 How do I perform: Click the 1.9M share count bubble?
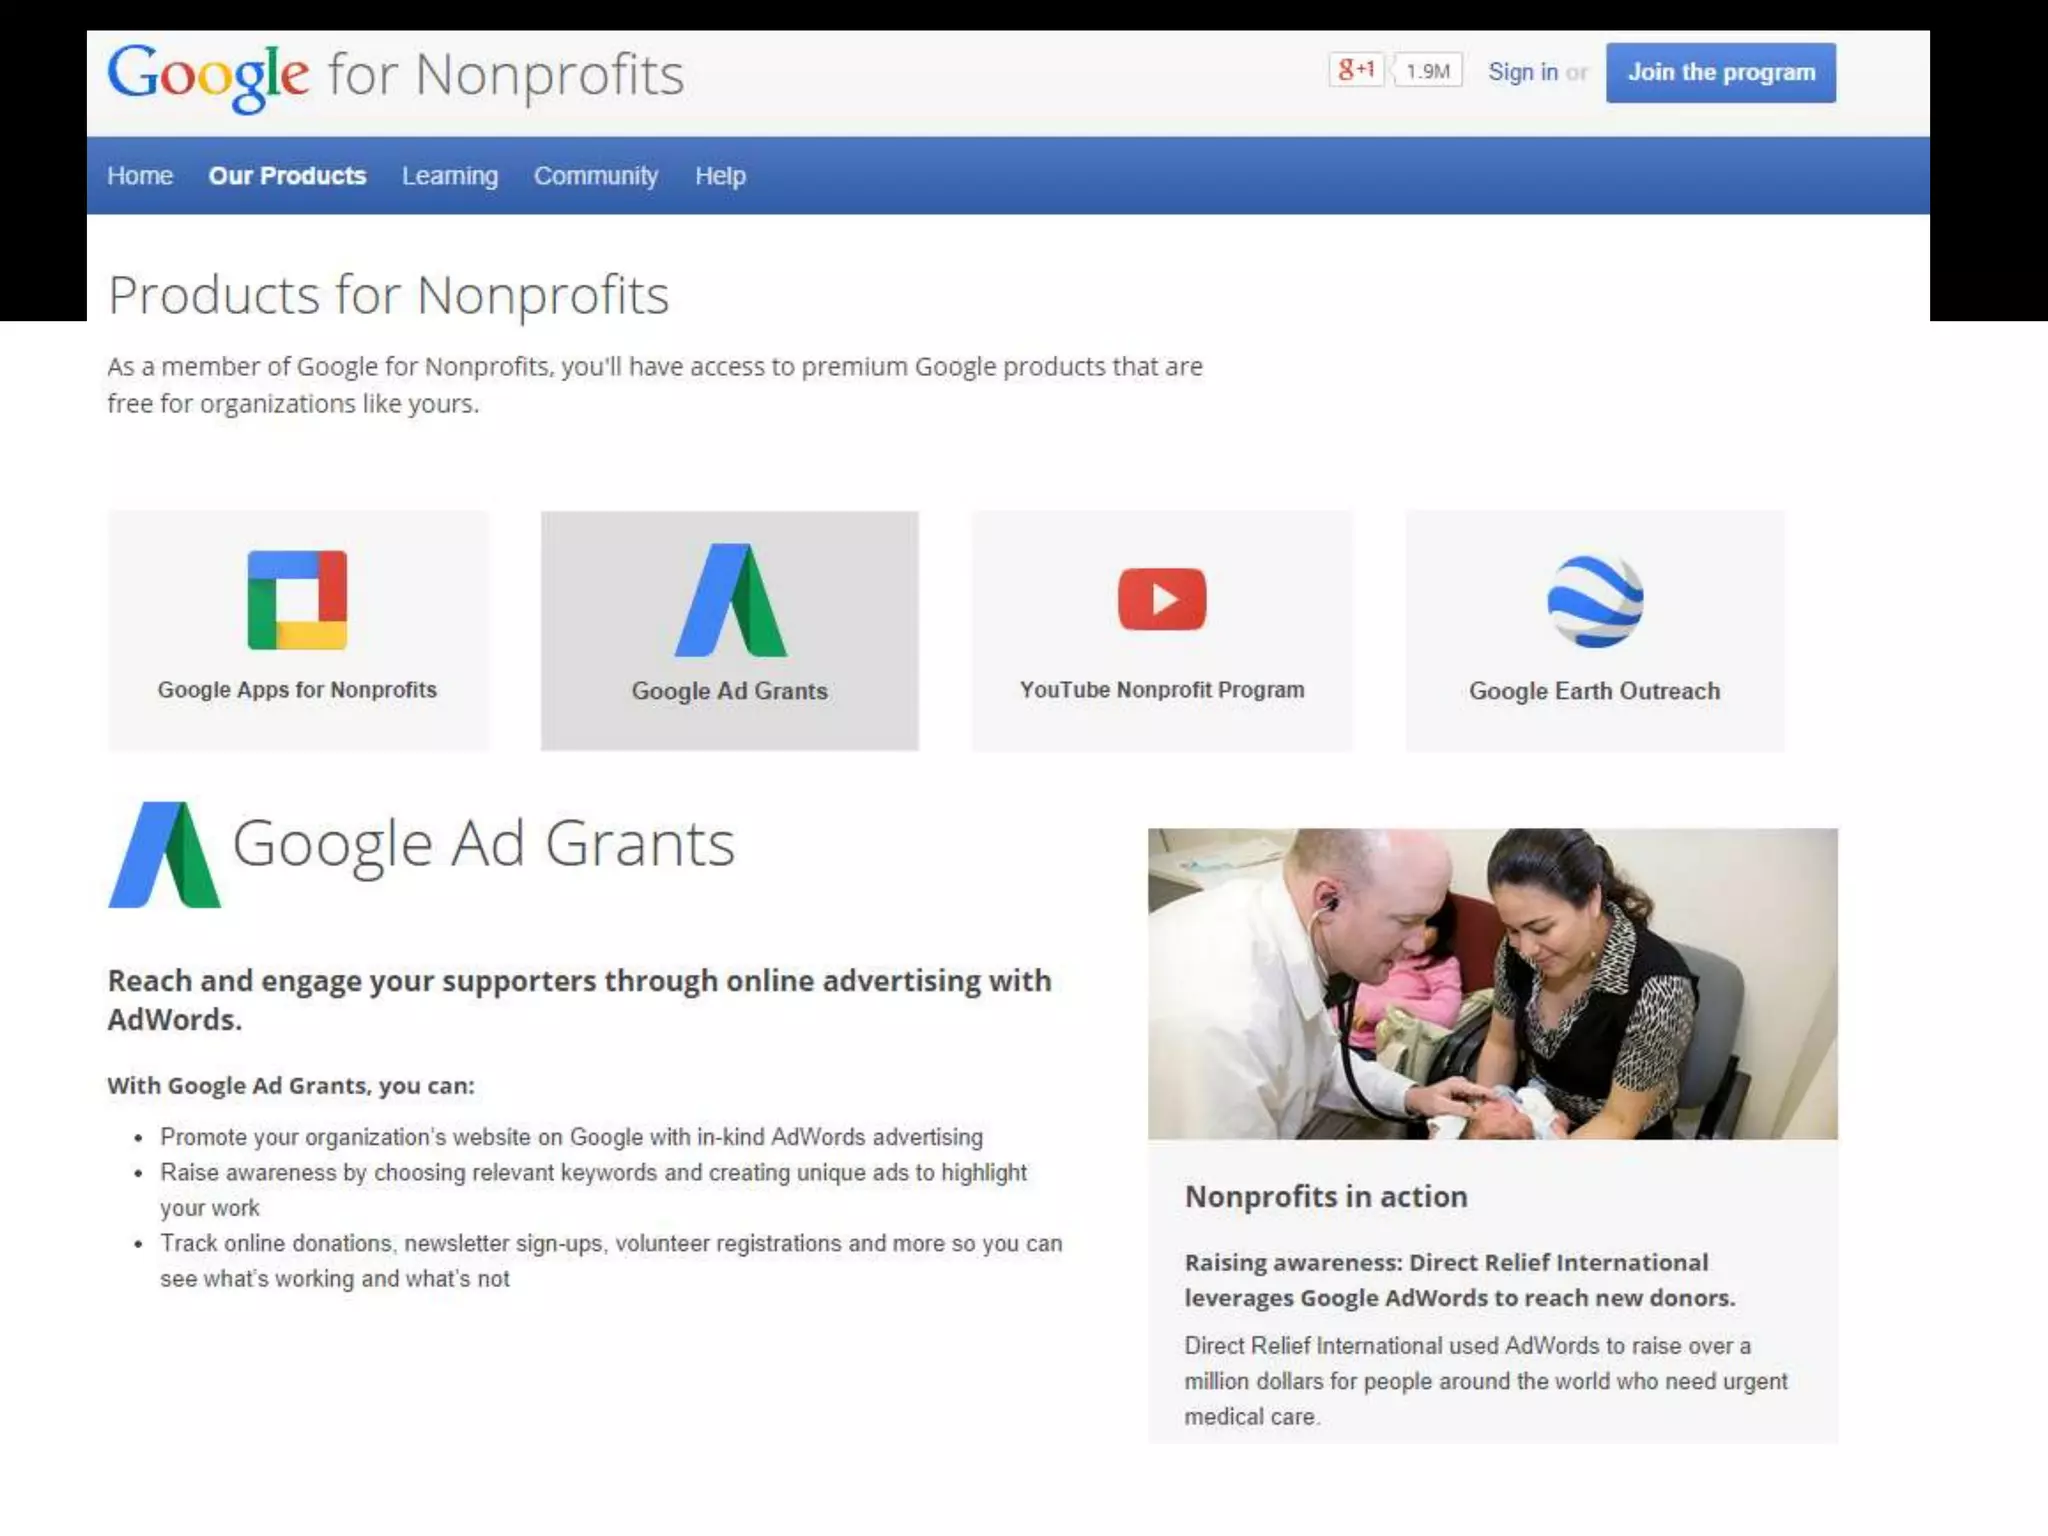(1427, 71)
